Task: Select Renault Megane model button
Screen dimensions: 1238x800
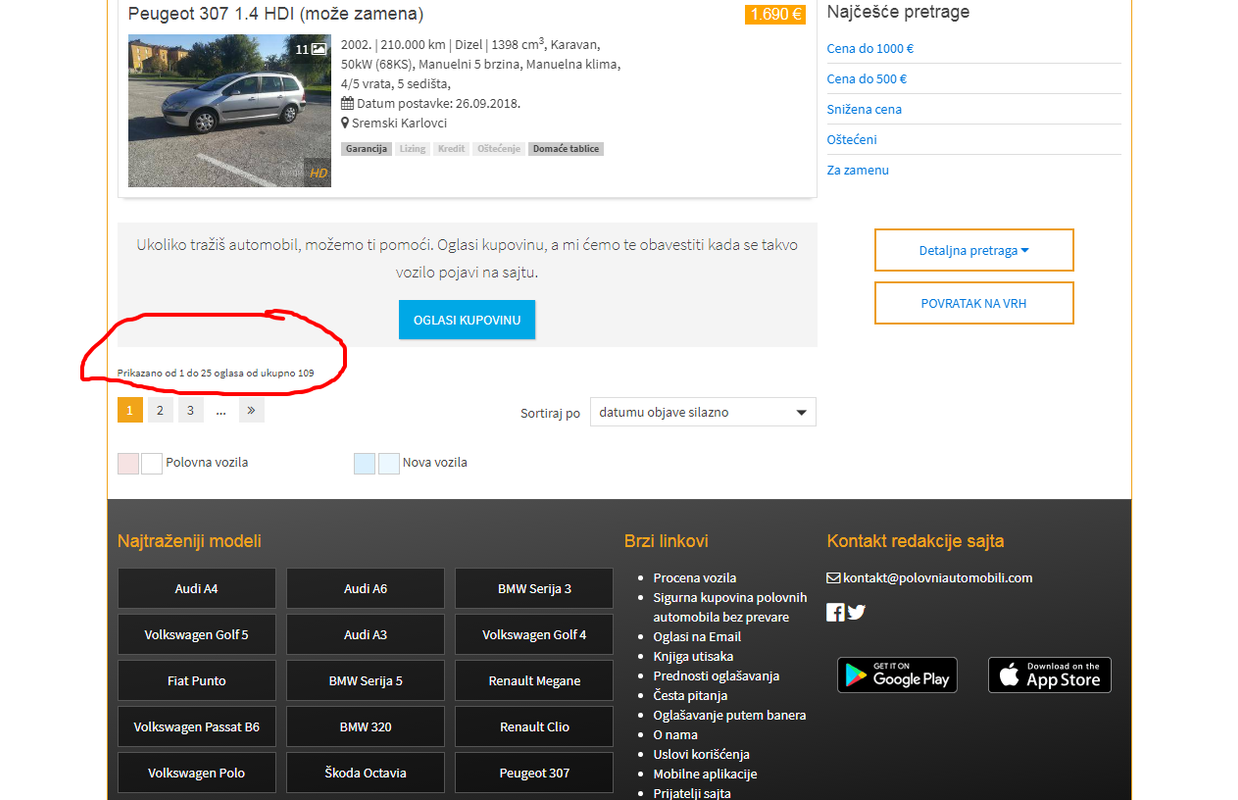Action: (x=534, y=680)
